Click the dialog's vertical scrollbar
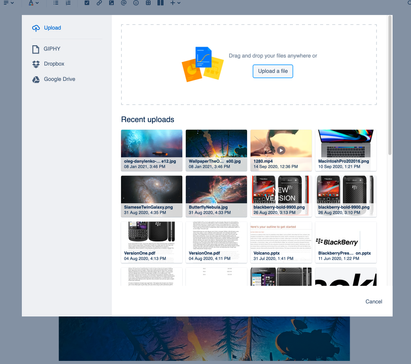Image resolution: width=411 pixels, height=364 pixels. (390, 85)
